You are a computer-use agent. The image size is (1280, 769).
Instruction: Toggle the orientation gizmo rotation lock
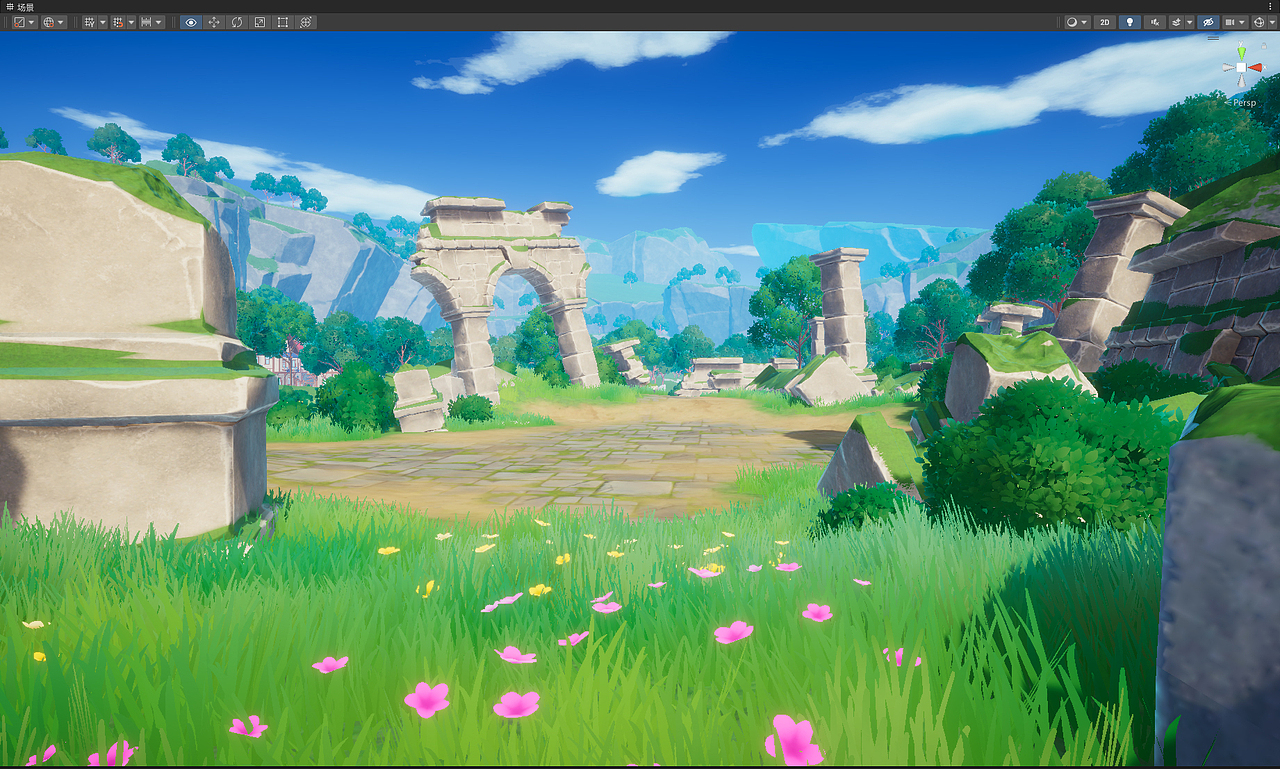(1264, 46)
